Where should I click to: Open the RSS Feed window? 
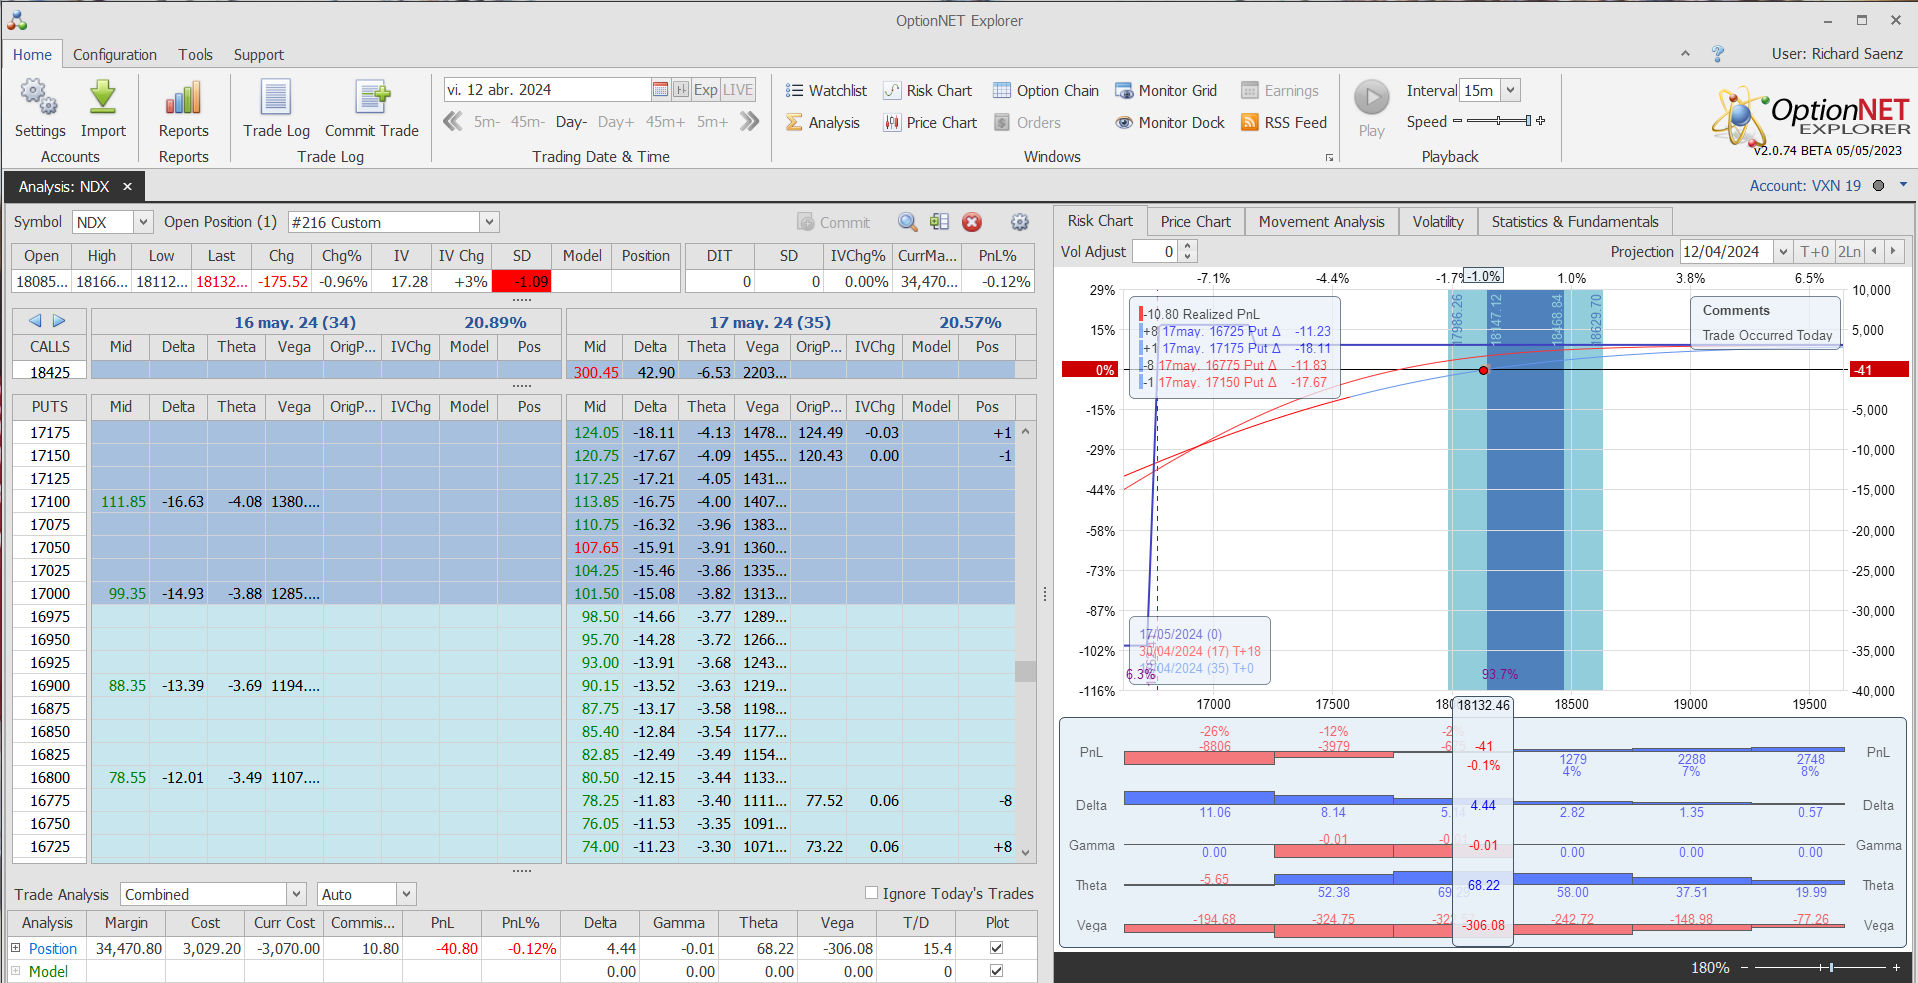[1284, 123]
